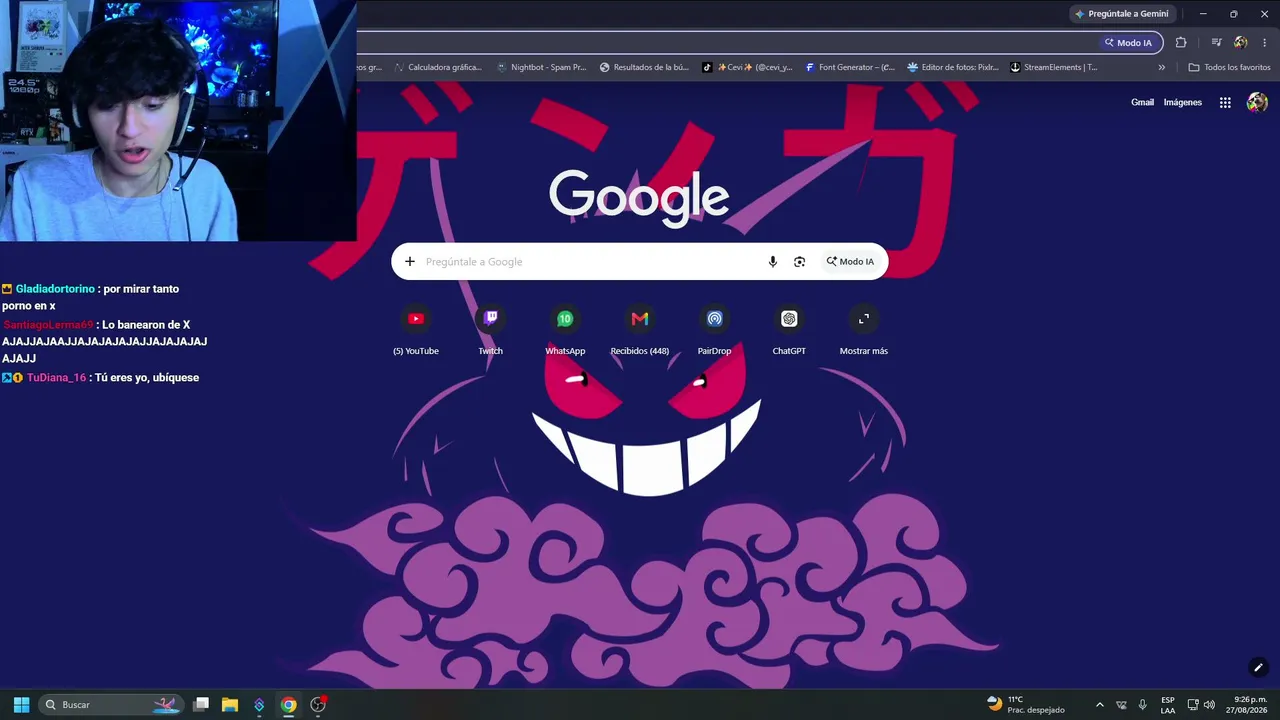Open the Google apps grid
The width and height of the screenshot is (1280, 720).
click(1225, 102)
